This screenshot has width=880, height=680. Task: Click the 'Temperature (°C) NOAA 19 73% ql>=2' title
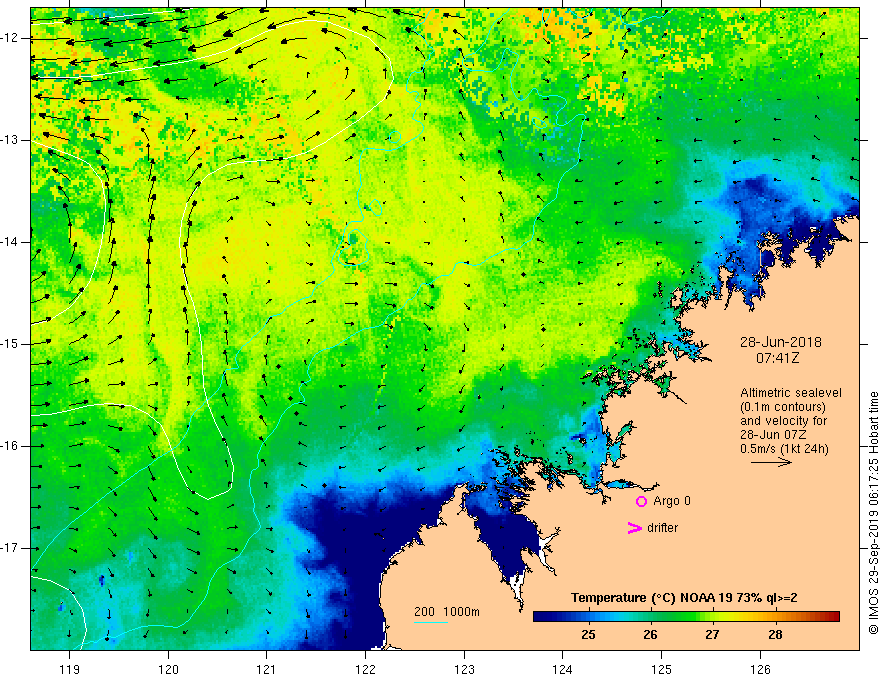click(684, 598)
